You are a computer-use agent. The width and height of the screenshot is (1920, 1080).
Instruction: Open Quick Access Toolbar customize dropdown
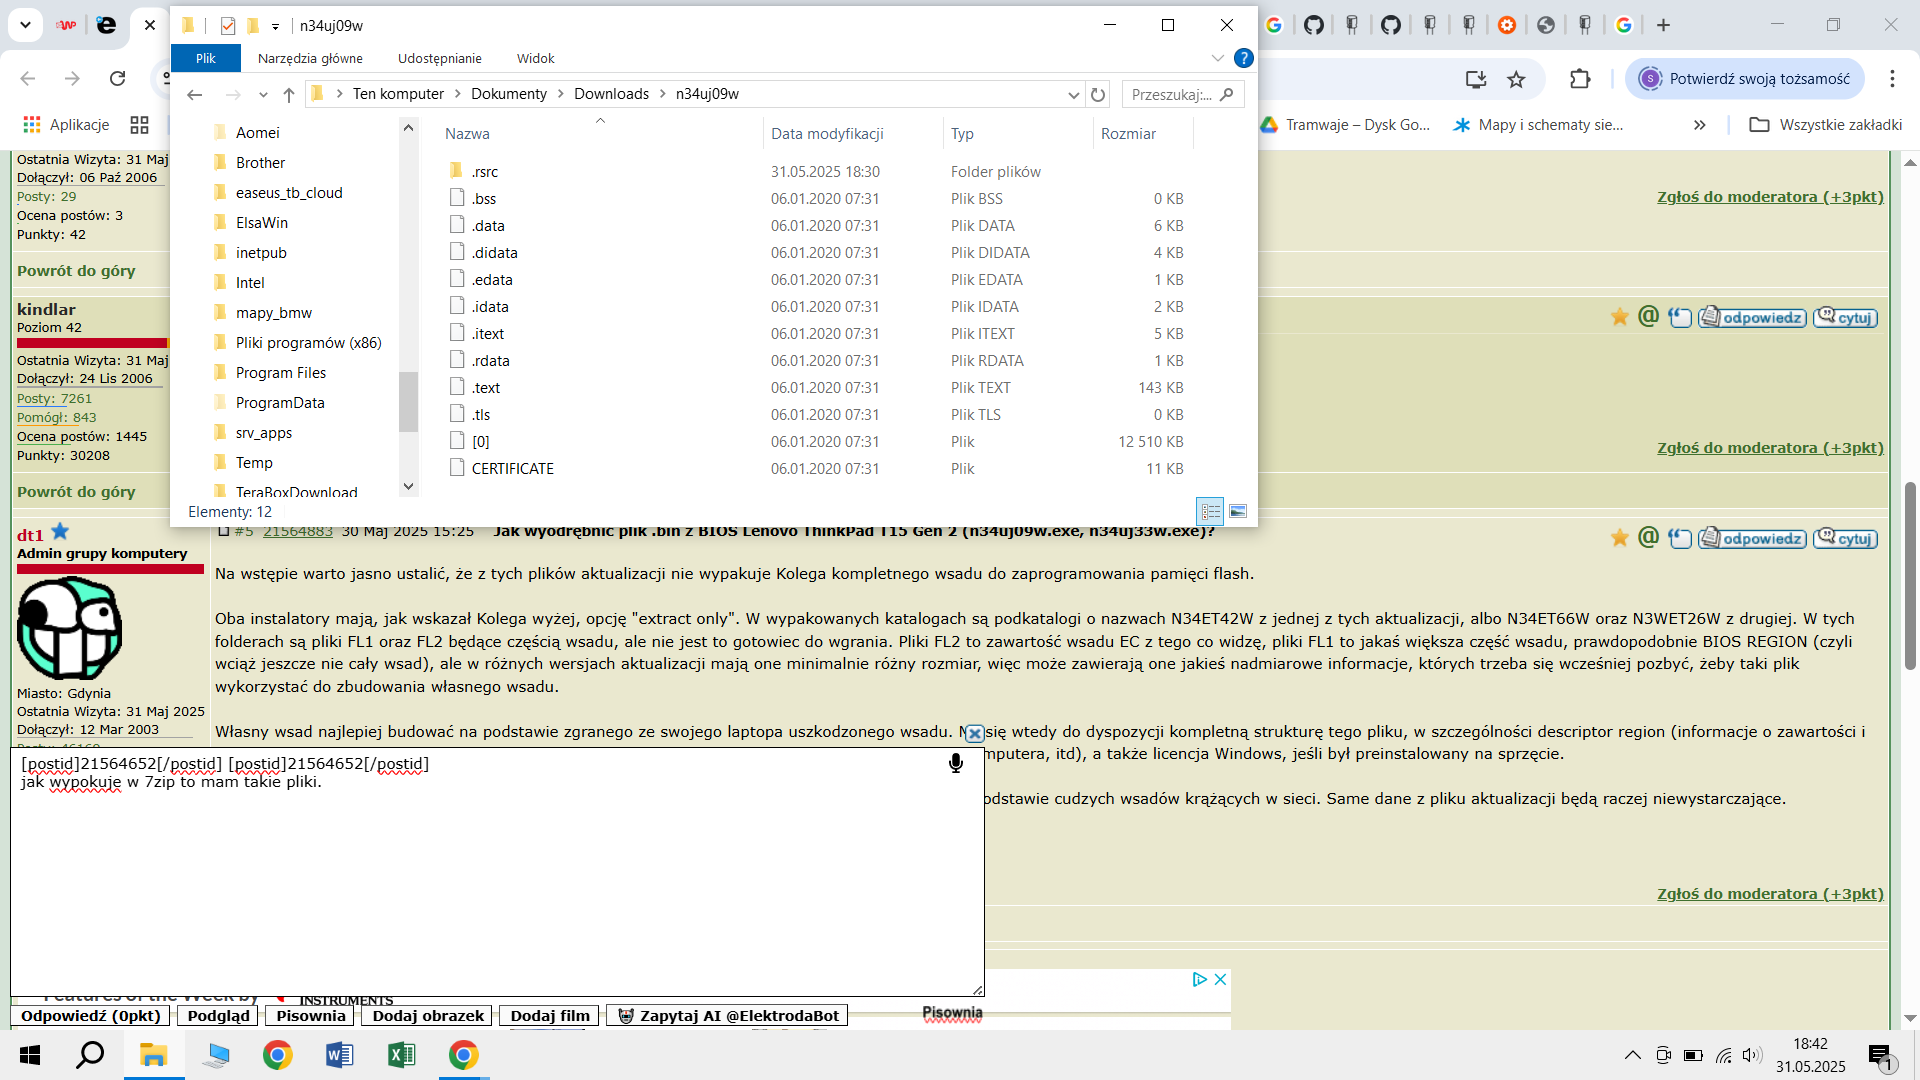coord(276,26)
